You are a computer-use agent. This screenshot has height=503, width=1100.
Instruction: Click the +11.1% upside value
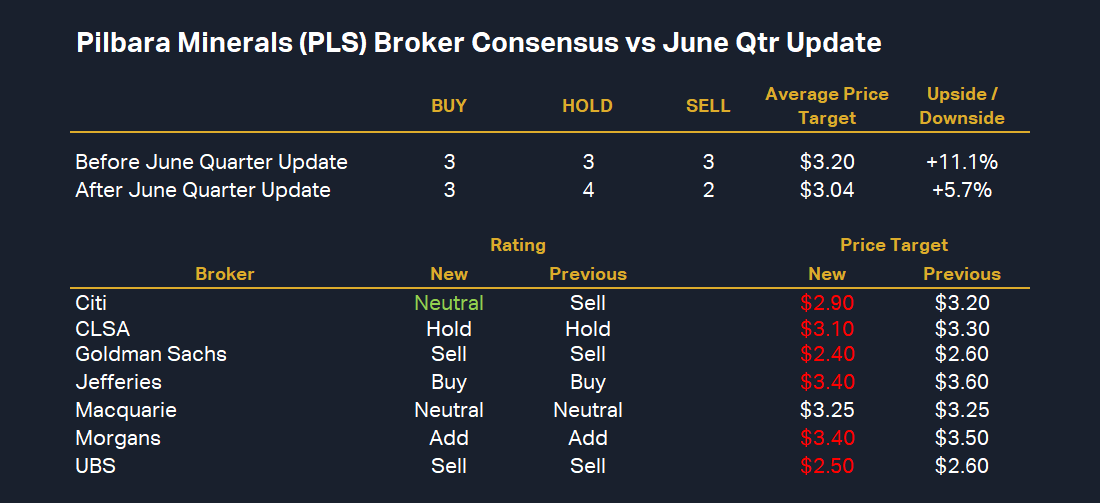pyautogui.click(x=962, y=162)
